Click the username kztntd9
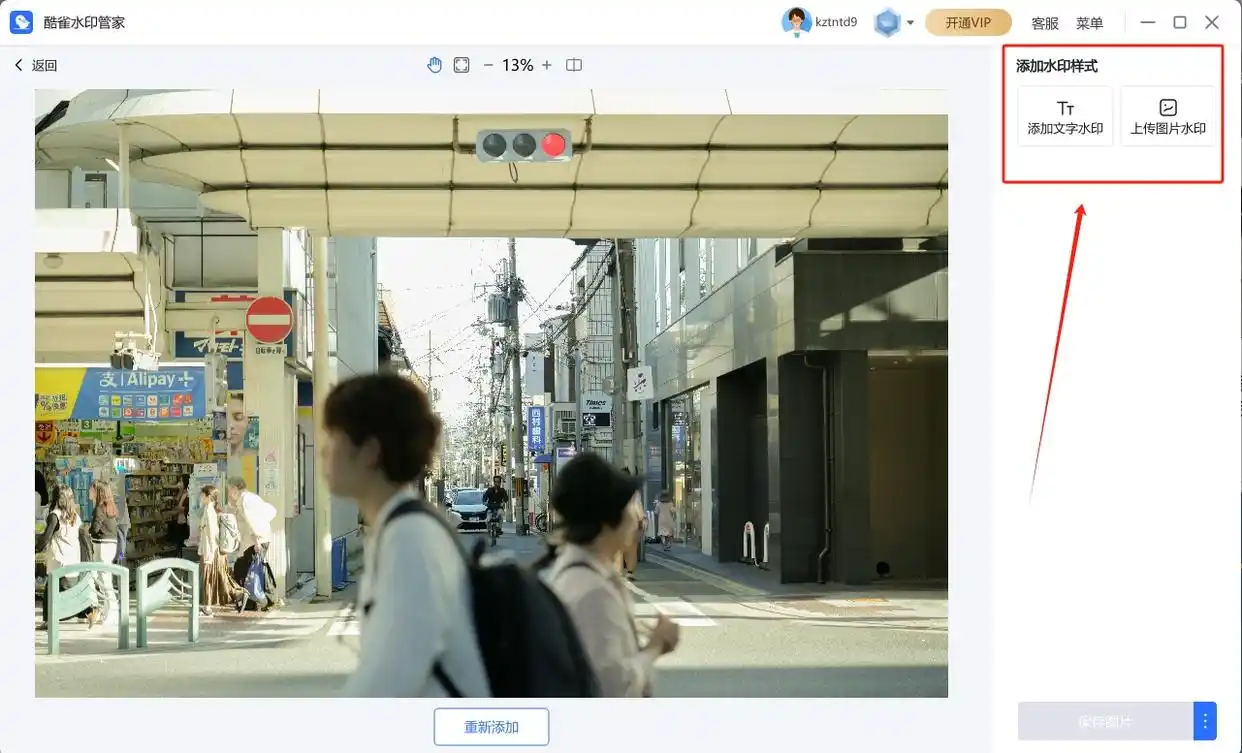The height and width of the screenshot is (753, 1242). (x=836, y=22)
